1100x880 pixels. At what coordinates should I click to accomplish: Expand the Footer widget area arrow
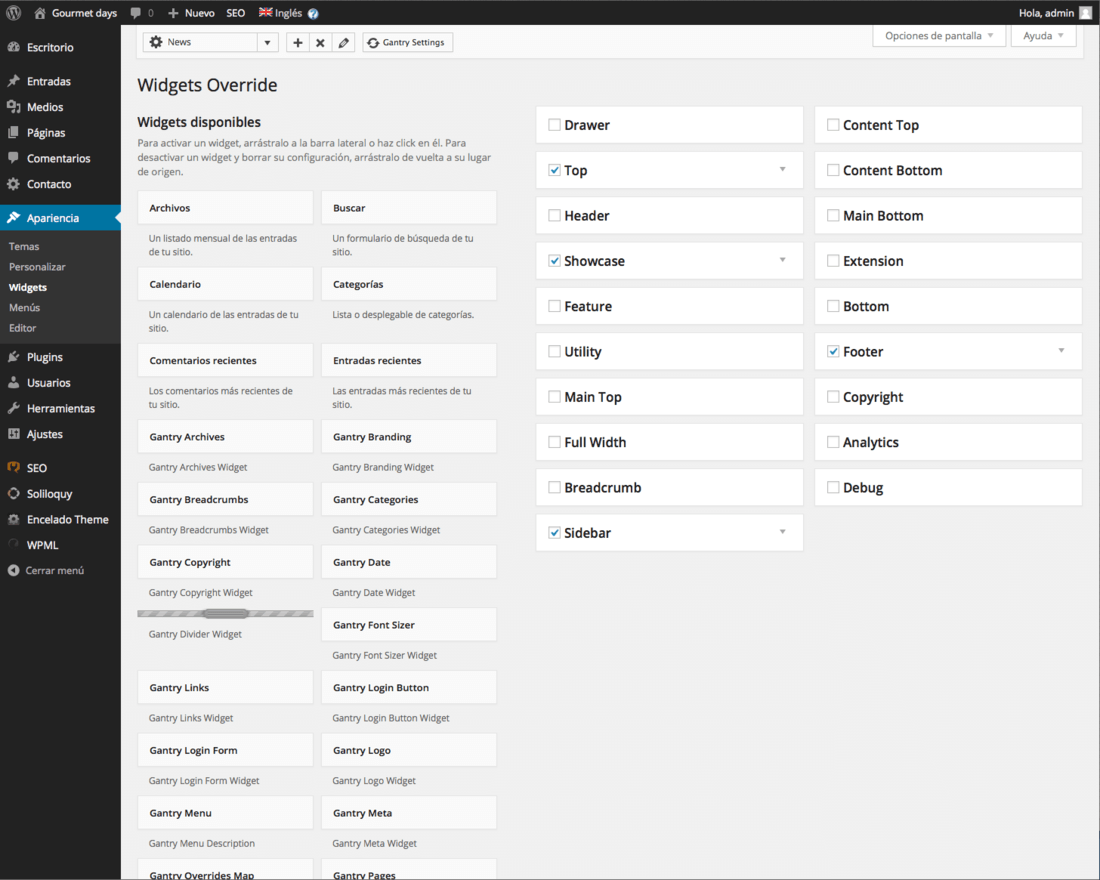pyautogui.click(x=1061, y=350)
